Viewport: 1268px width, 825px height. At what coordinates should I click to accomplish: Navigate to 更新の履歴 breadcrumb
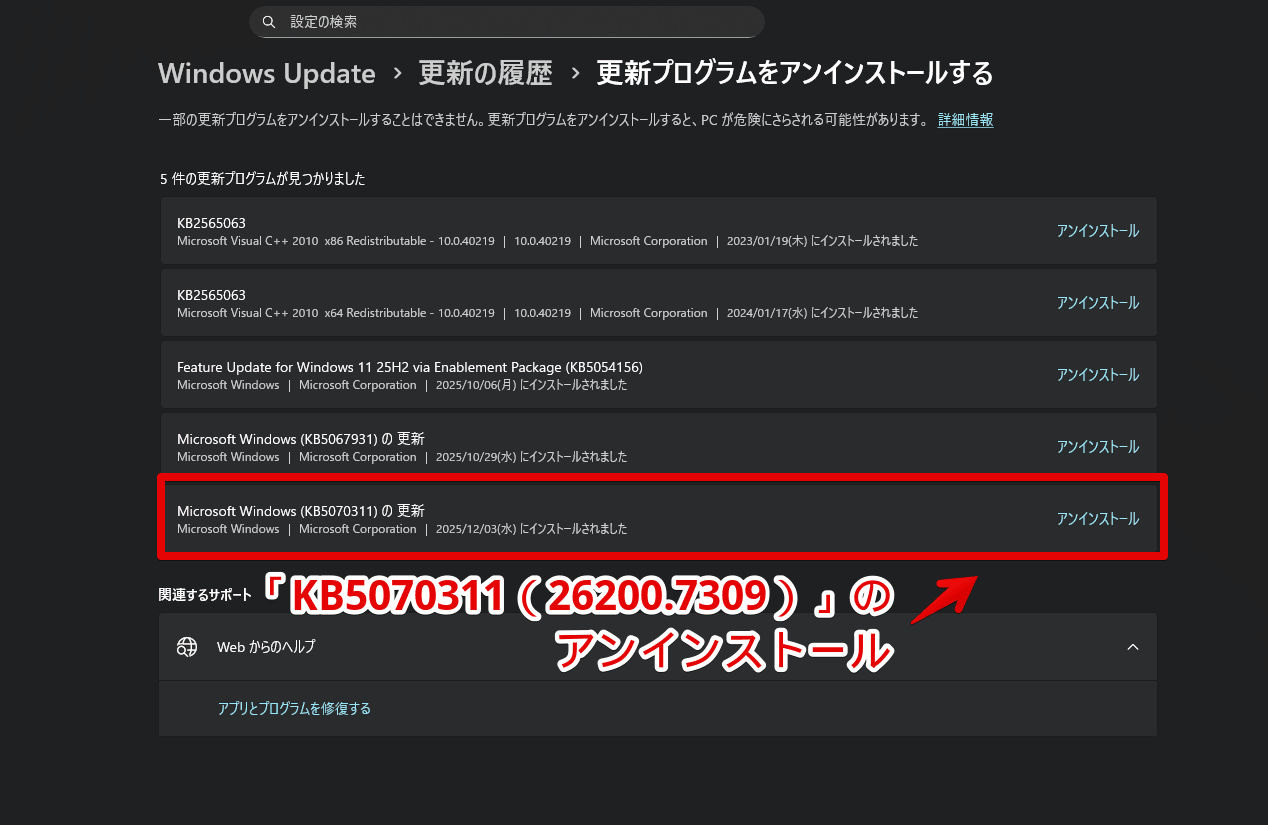(485, 73)
